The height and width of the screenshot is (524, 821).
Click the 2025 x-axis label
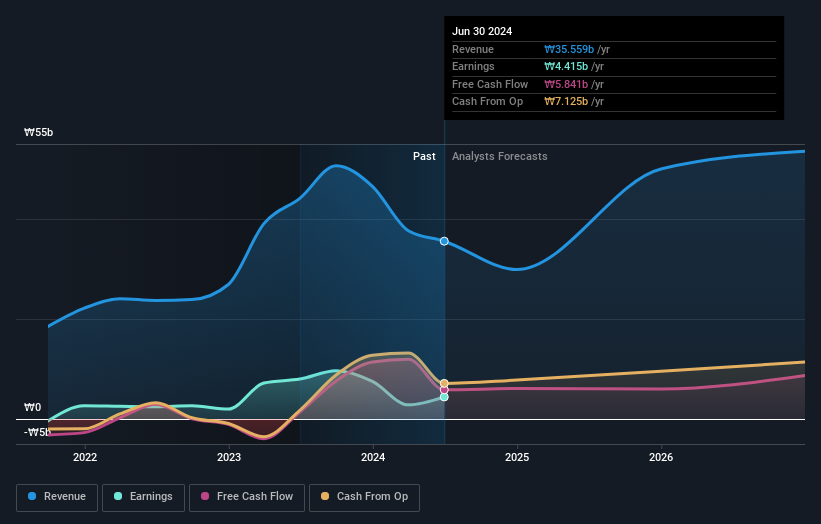tap(517, 457)
